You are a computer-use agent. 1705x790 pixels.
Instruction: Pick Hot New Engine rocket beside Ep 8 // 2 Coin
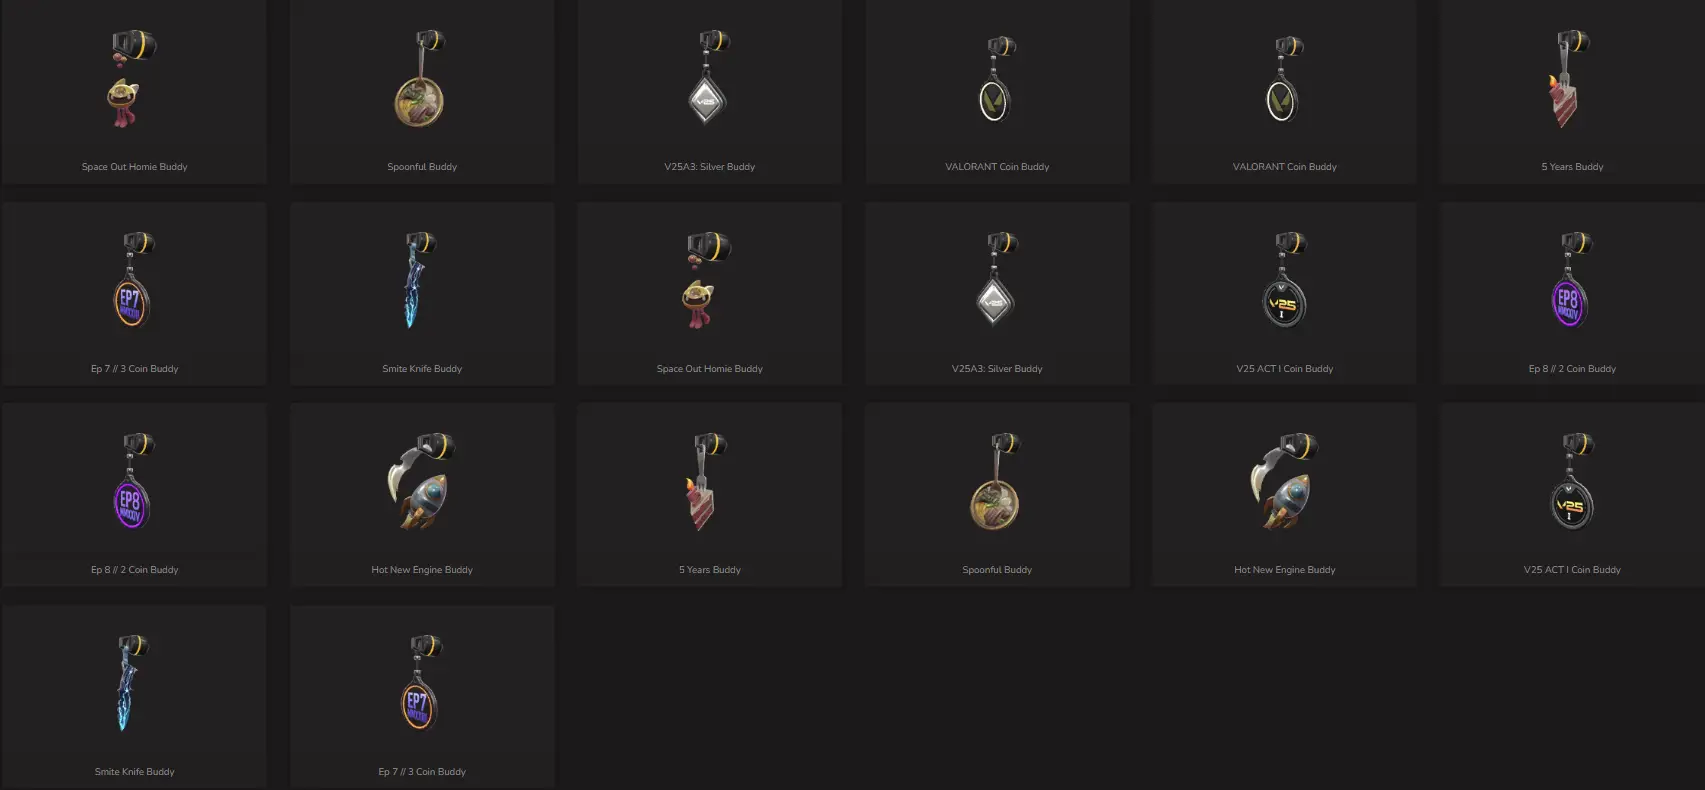tap(422, 495)
